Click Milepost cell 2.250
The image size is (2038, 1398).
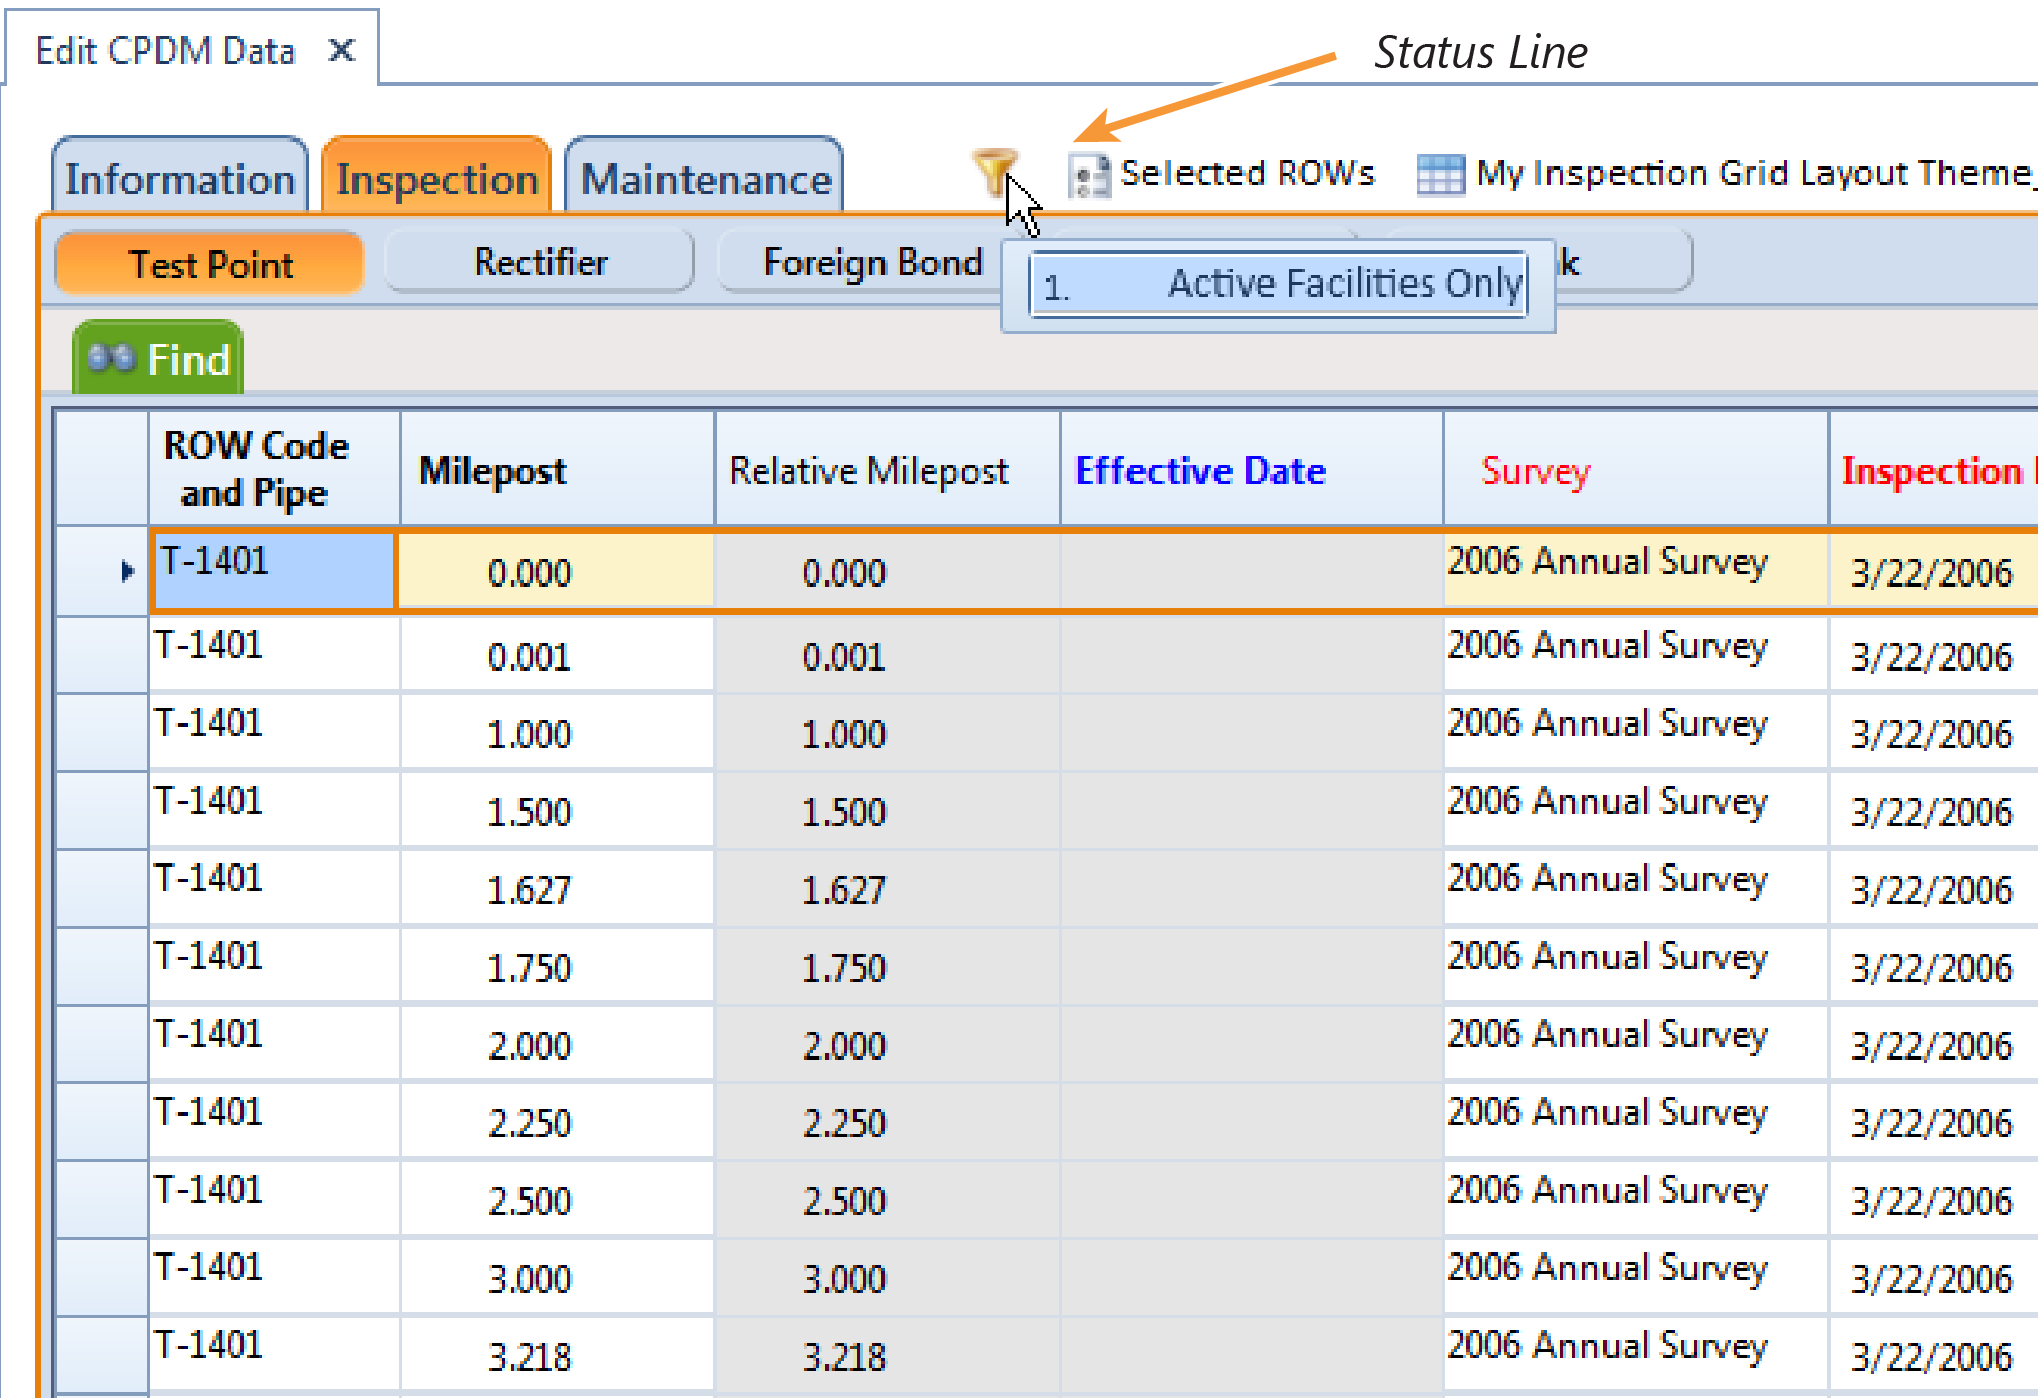[x=557, y=1122]
